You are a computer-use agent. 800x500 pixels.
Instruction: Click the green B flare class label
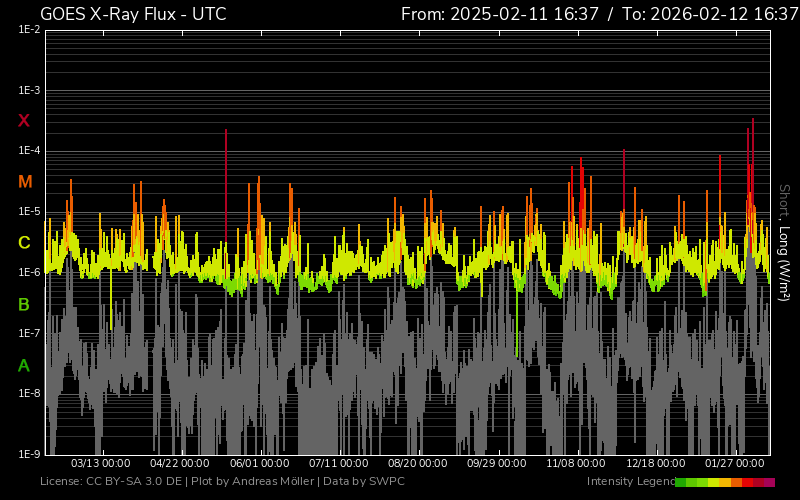click(x=24, y=304)
